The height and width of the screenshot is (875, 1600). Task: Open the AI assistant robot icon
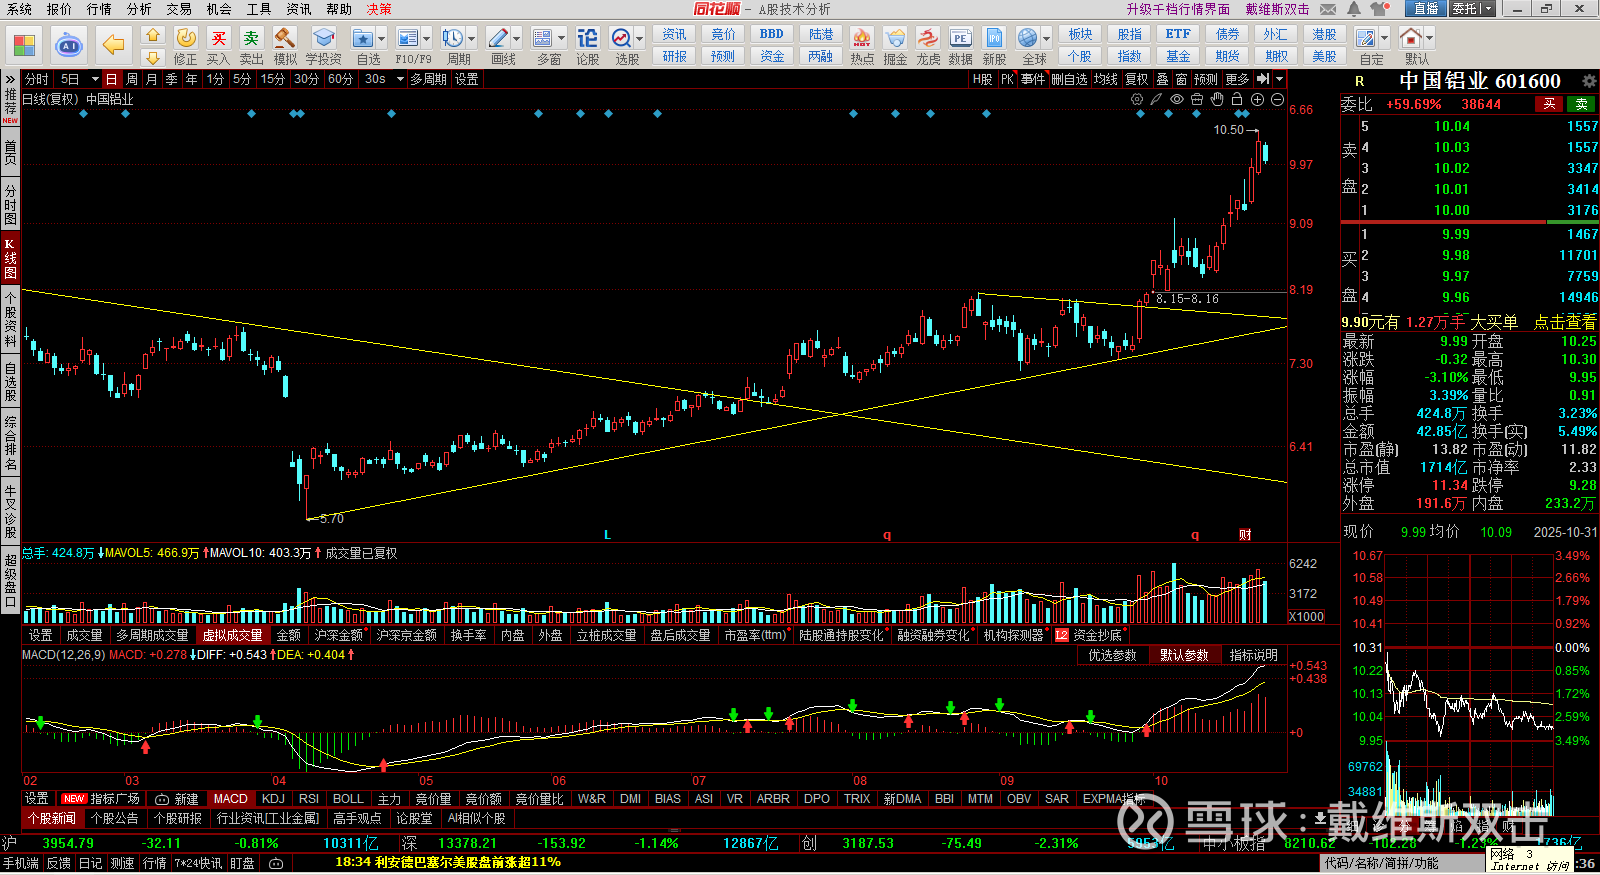[69, 45]
